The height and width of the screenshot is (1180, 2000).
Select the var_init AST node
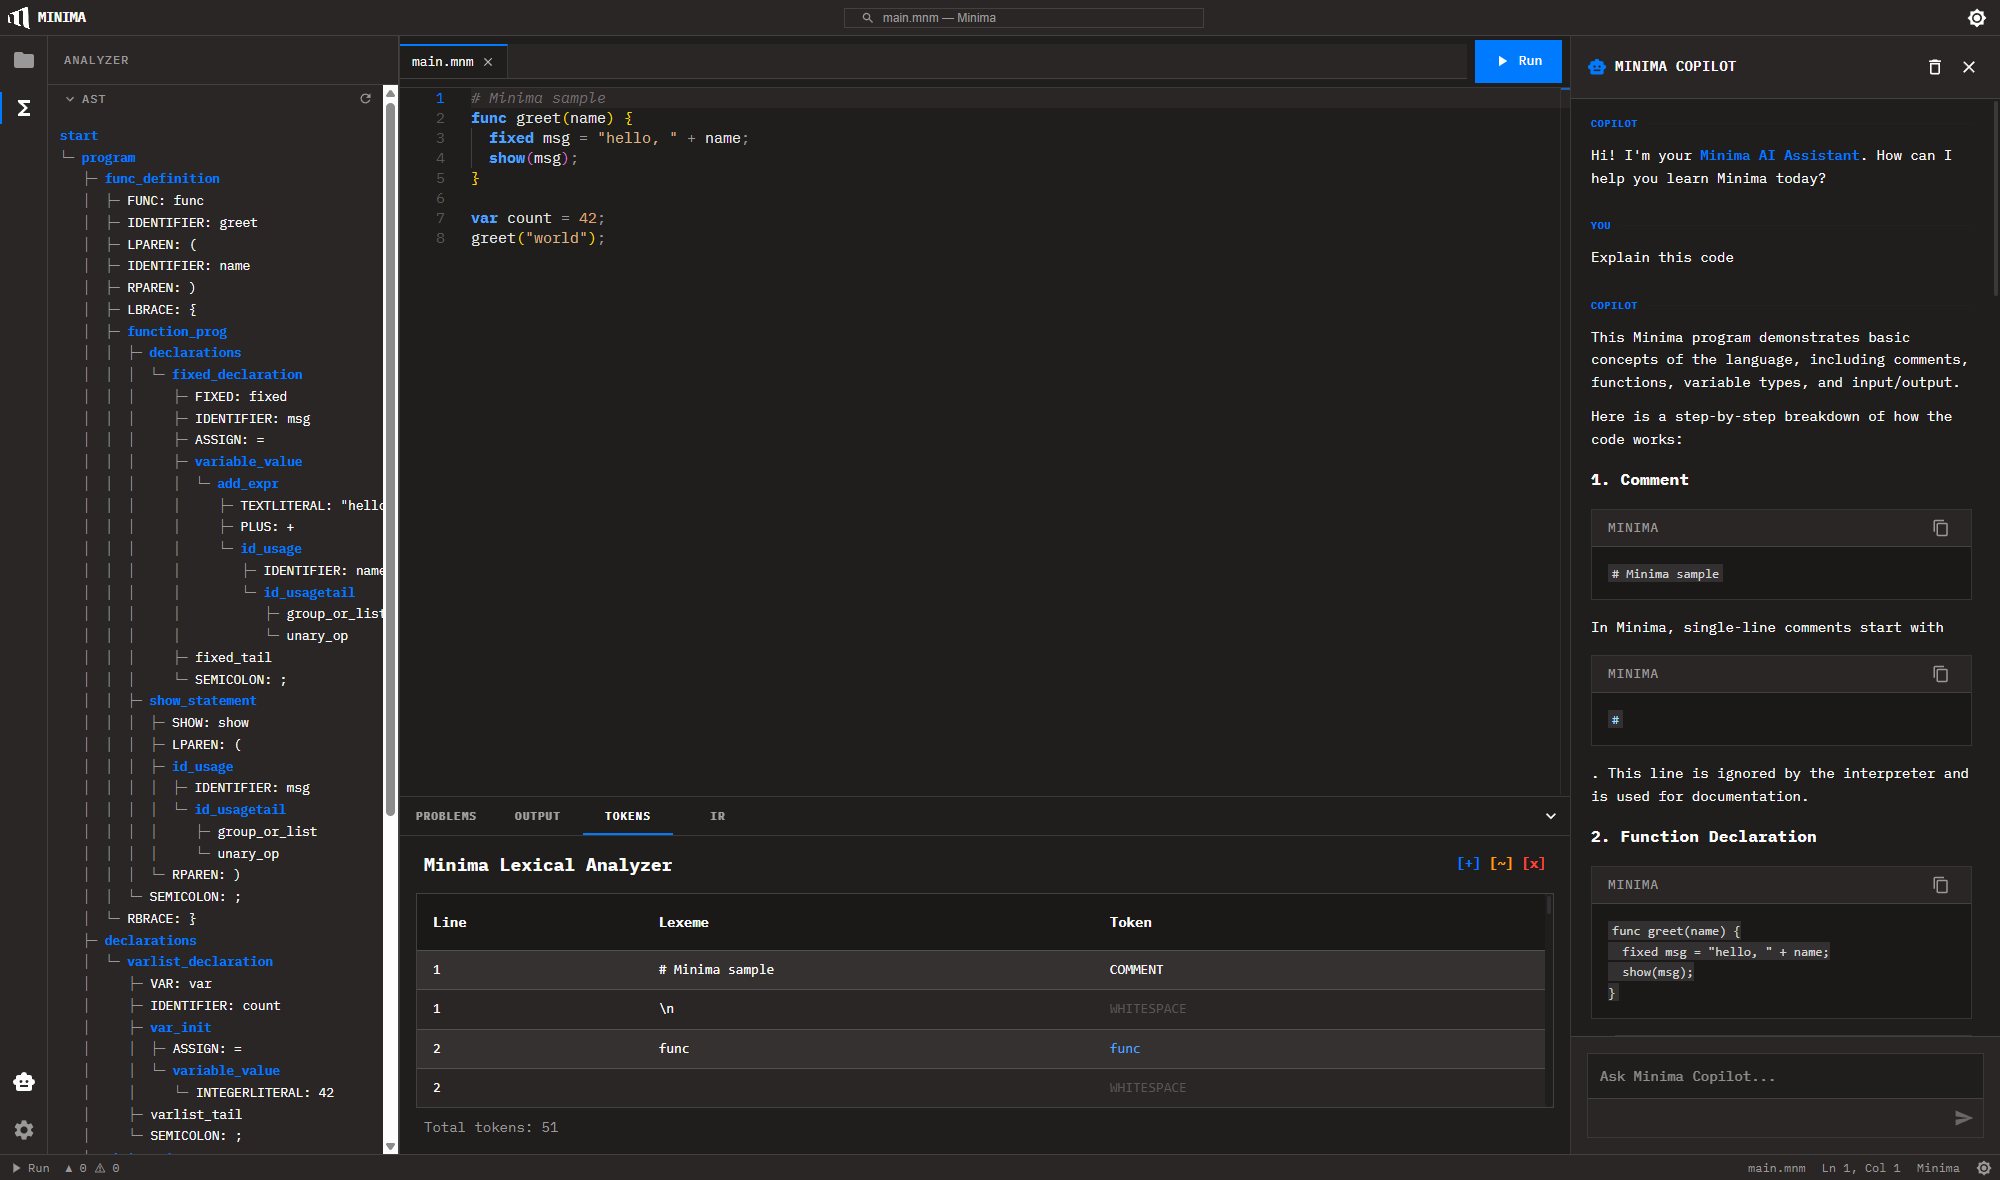(x=181, y=1028)
